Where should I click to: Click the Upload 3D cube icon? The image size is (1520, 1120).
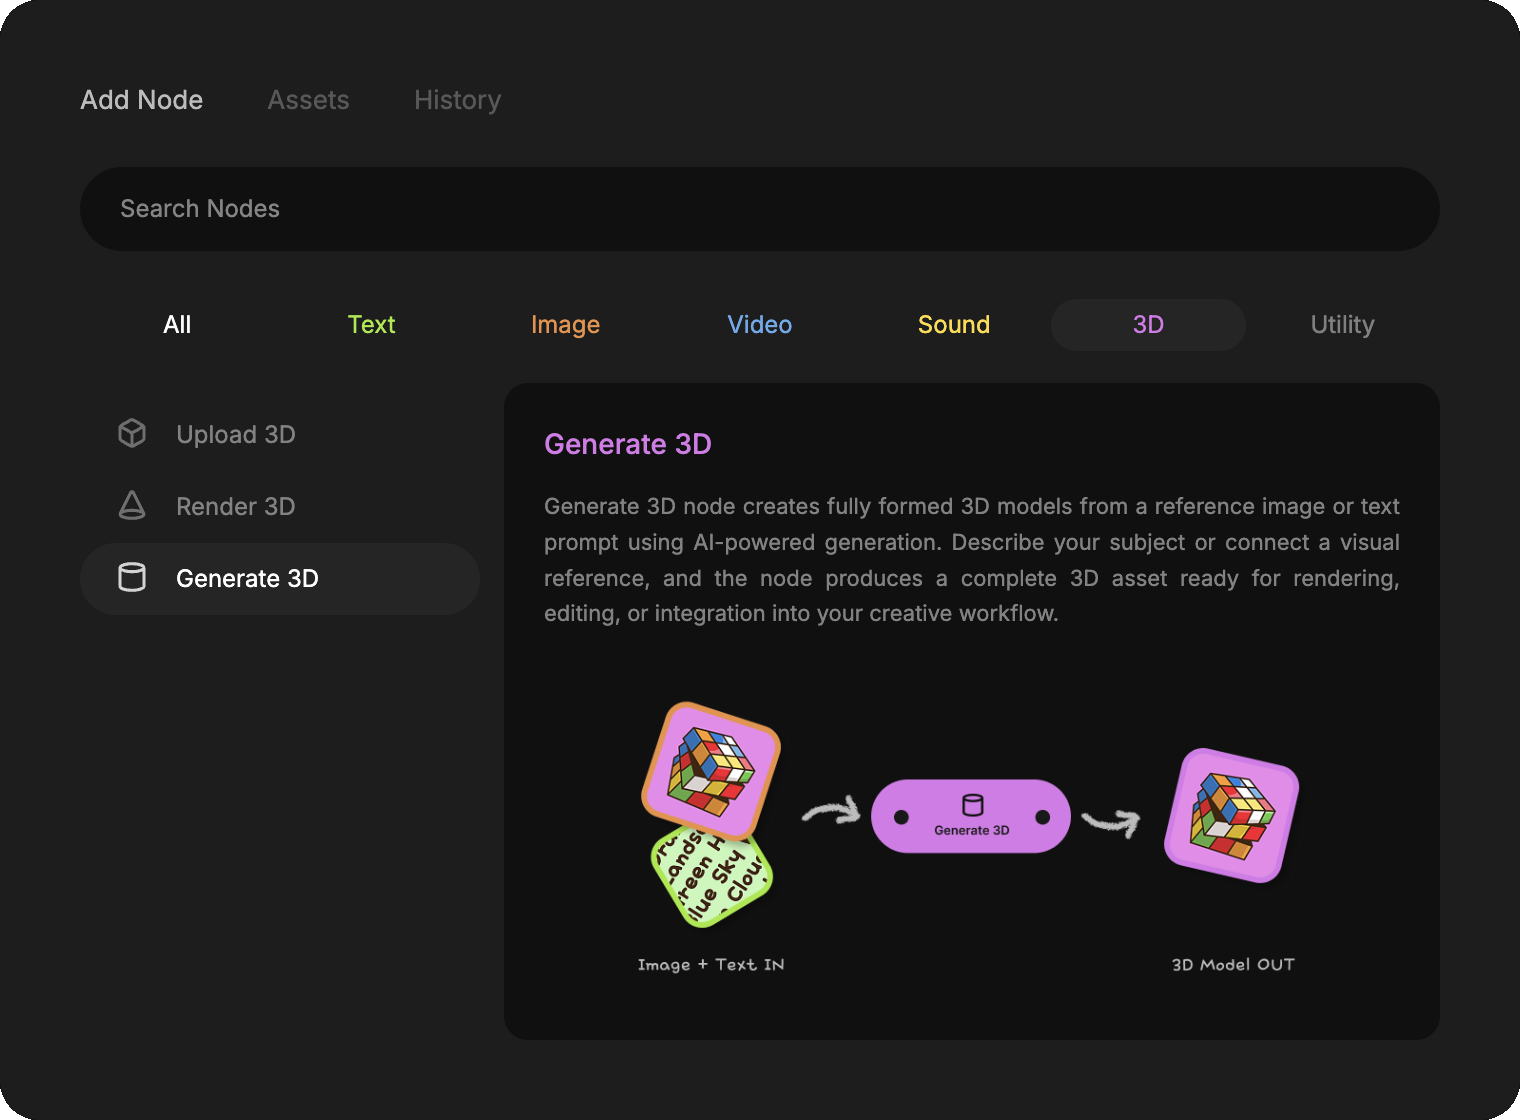(132, 434)
